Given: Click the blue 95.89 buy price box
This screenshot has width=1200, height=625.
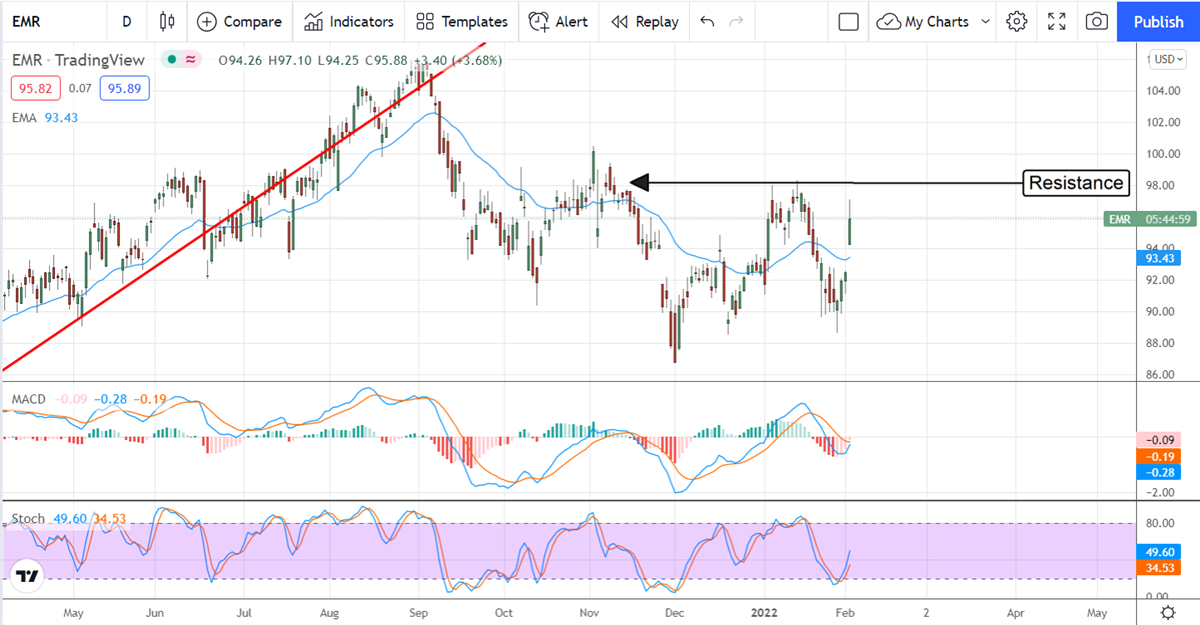Looking at the screenshot, I should point(124,88).
